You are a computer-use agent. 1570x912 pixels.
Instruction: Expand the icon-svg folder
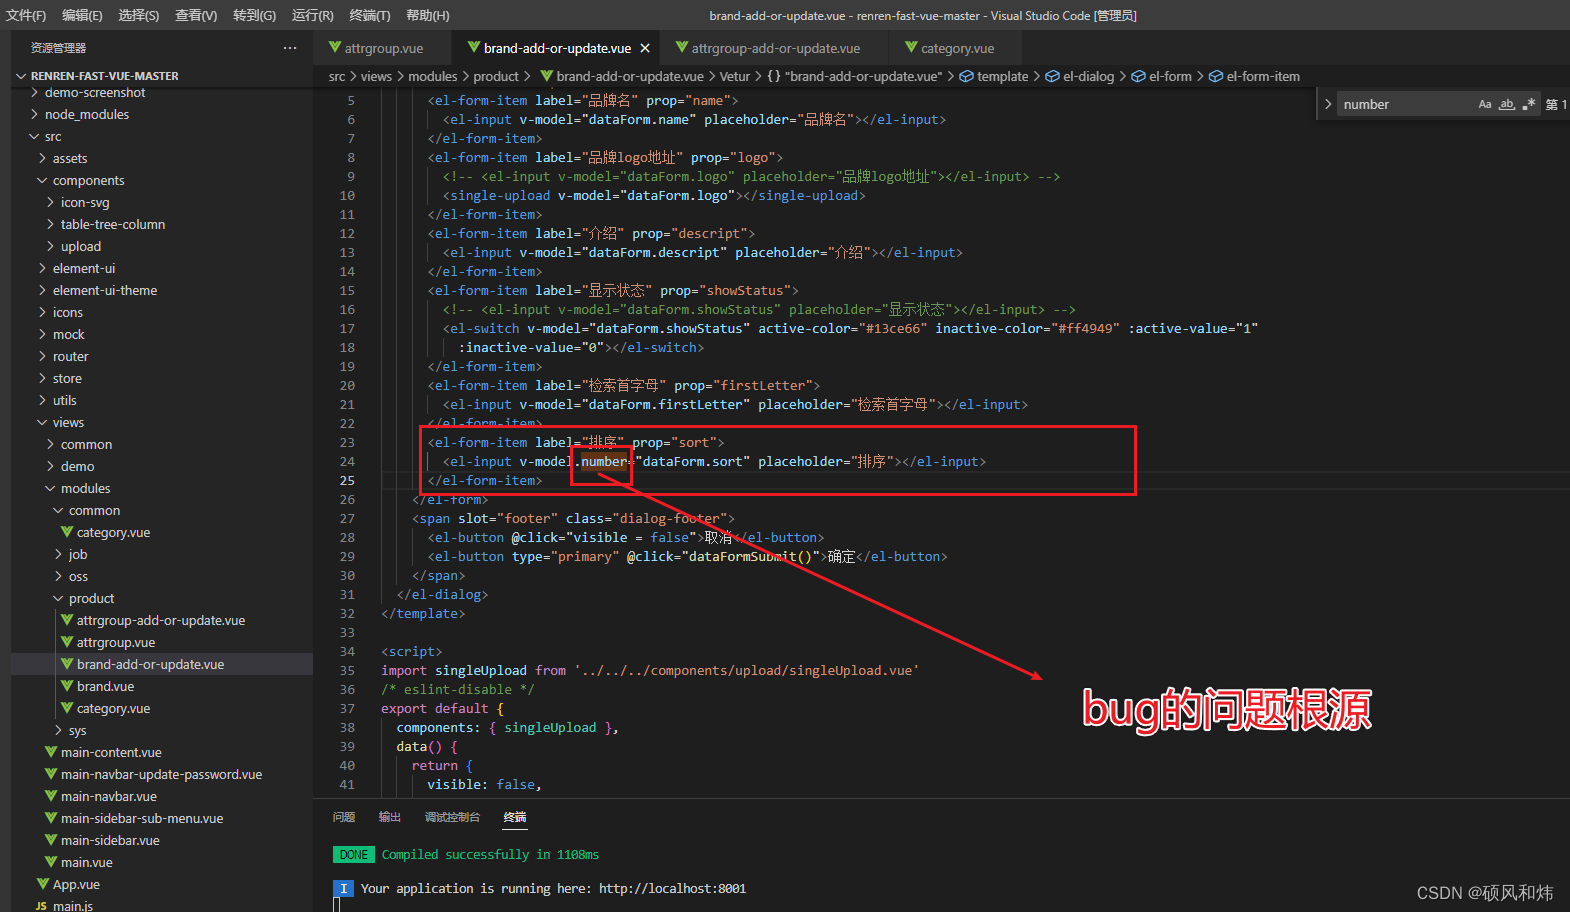[51, 202]
